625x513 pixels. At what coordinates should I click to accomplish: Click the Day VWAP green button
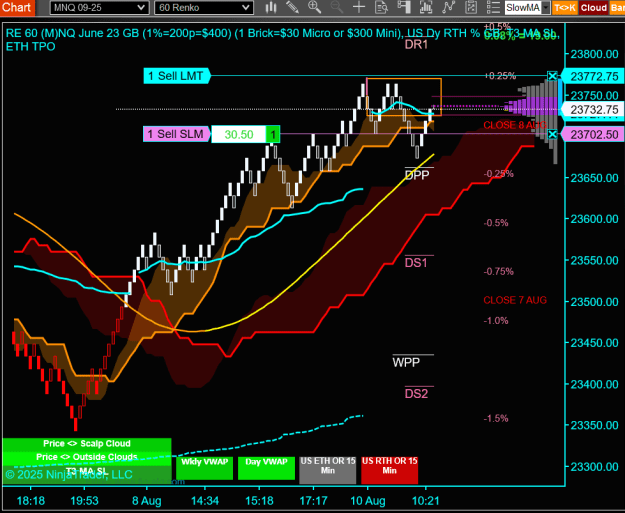(x=266, y=468)
